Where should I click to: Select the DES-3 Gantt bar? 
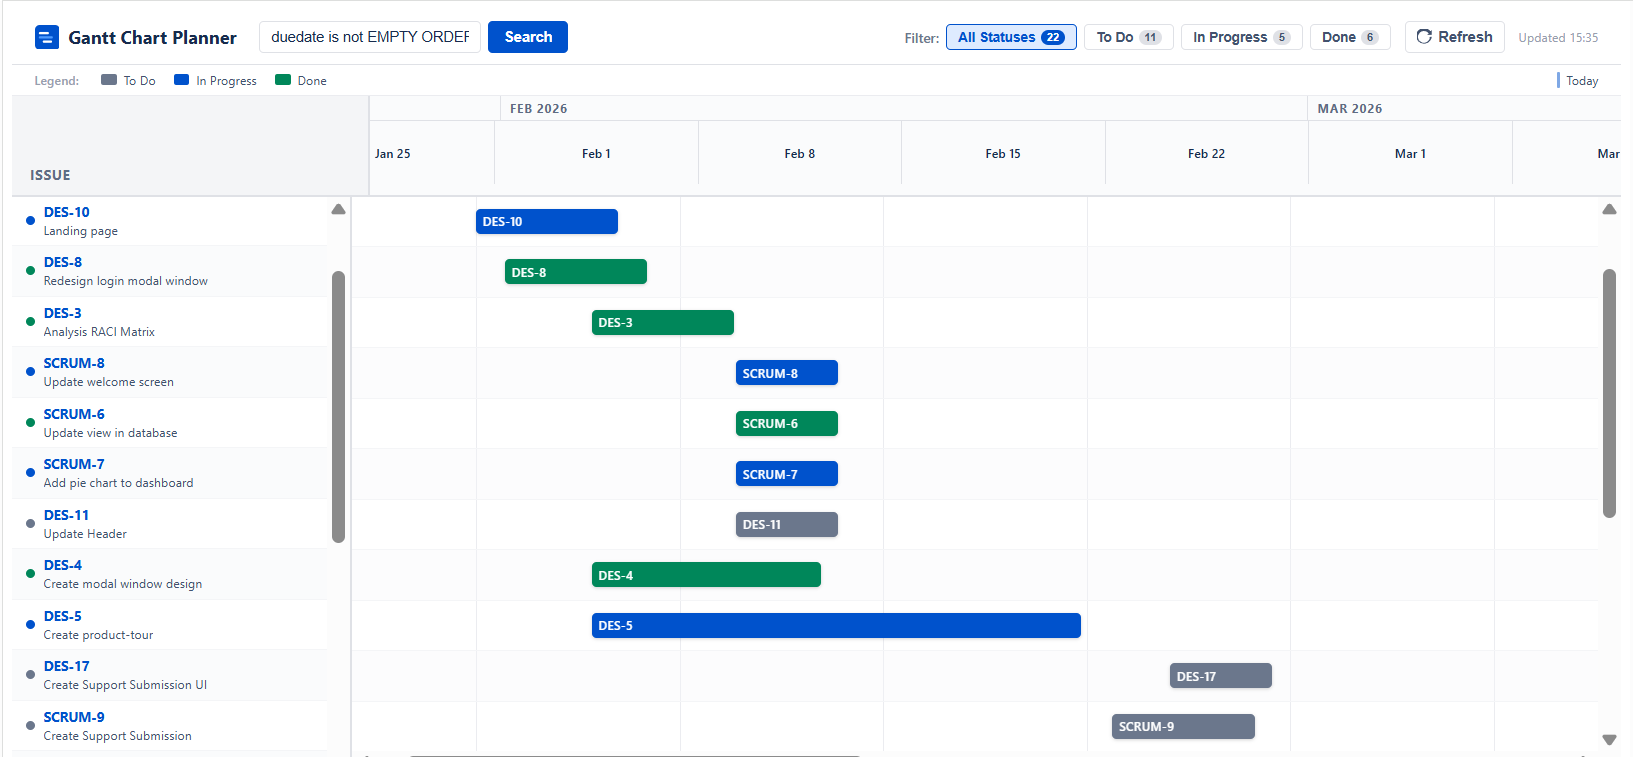663,323
